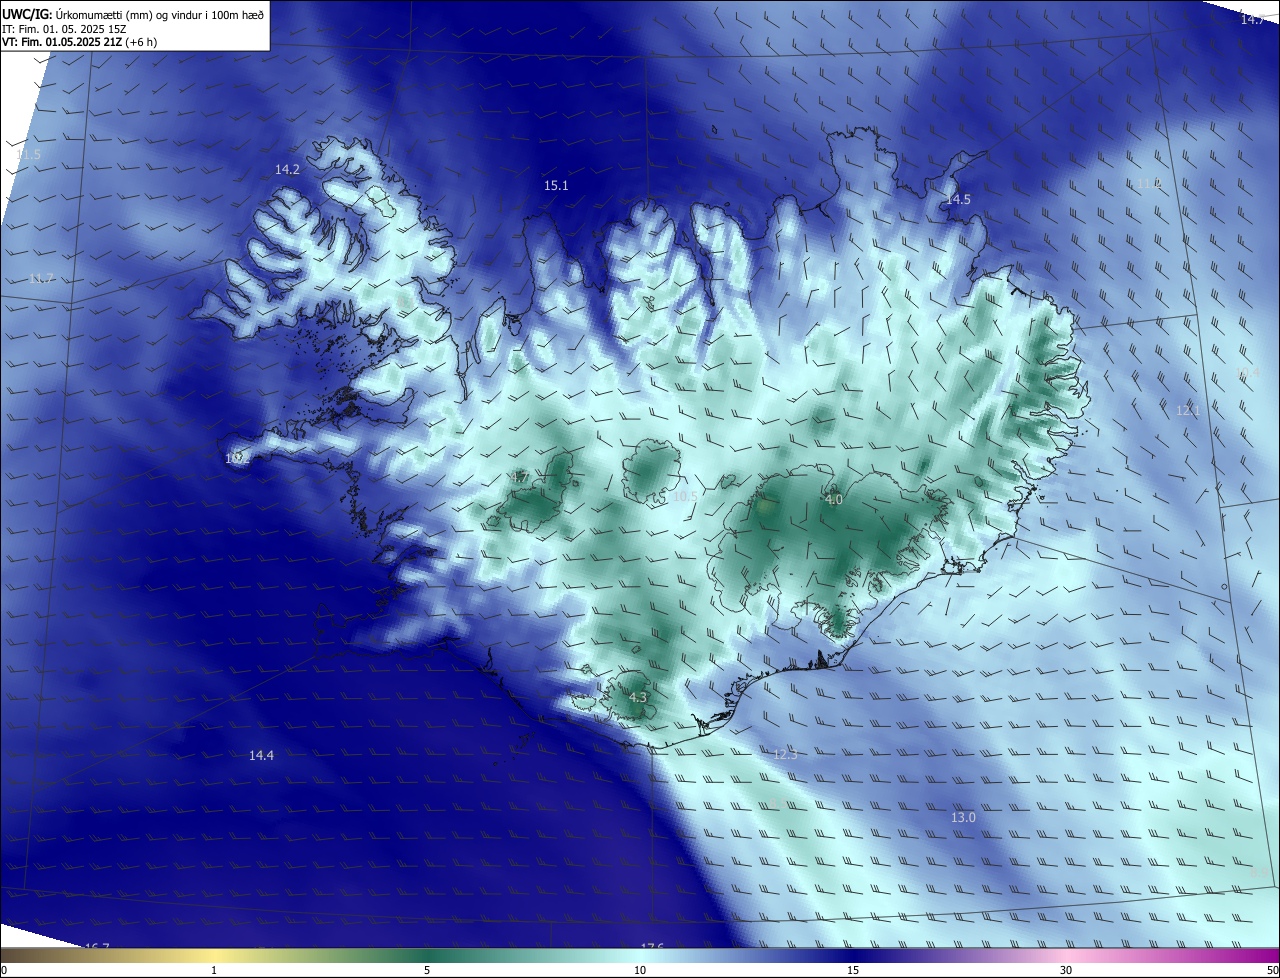The image size is (1280, 978).
Task: Click the 12.1 value off the east coast
Action: pos(1188,410)
